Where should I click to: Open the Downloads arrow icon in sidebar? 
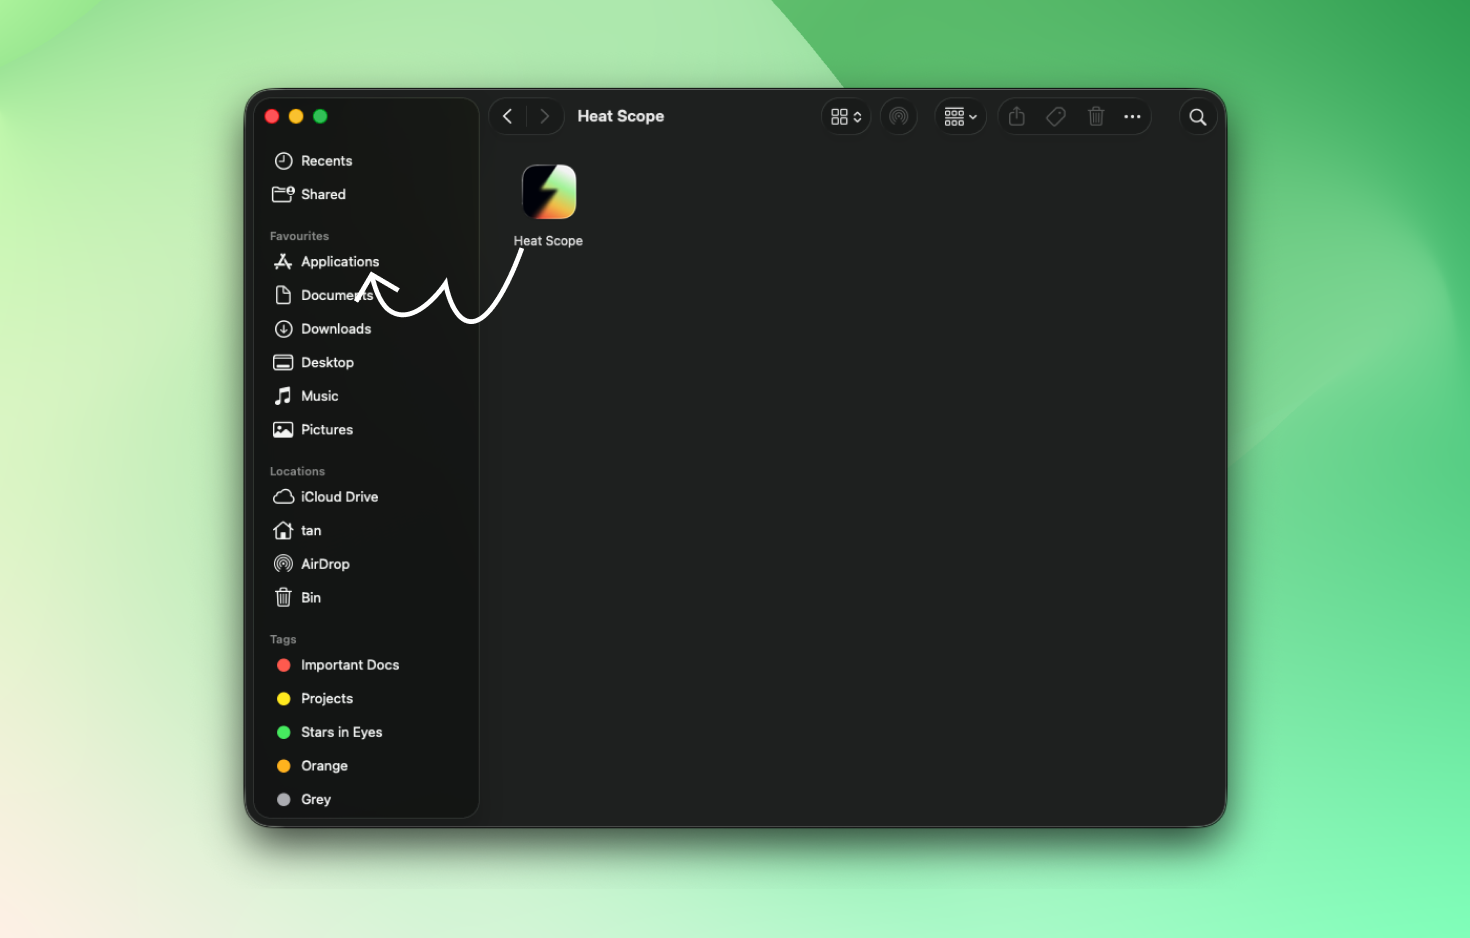coord(284,329)
